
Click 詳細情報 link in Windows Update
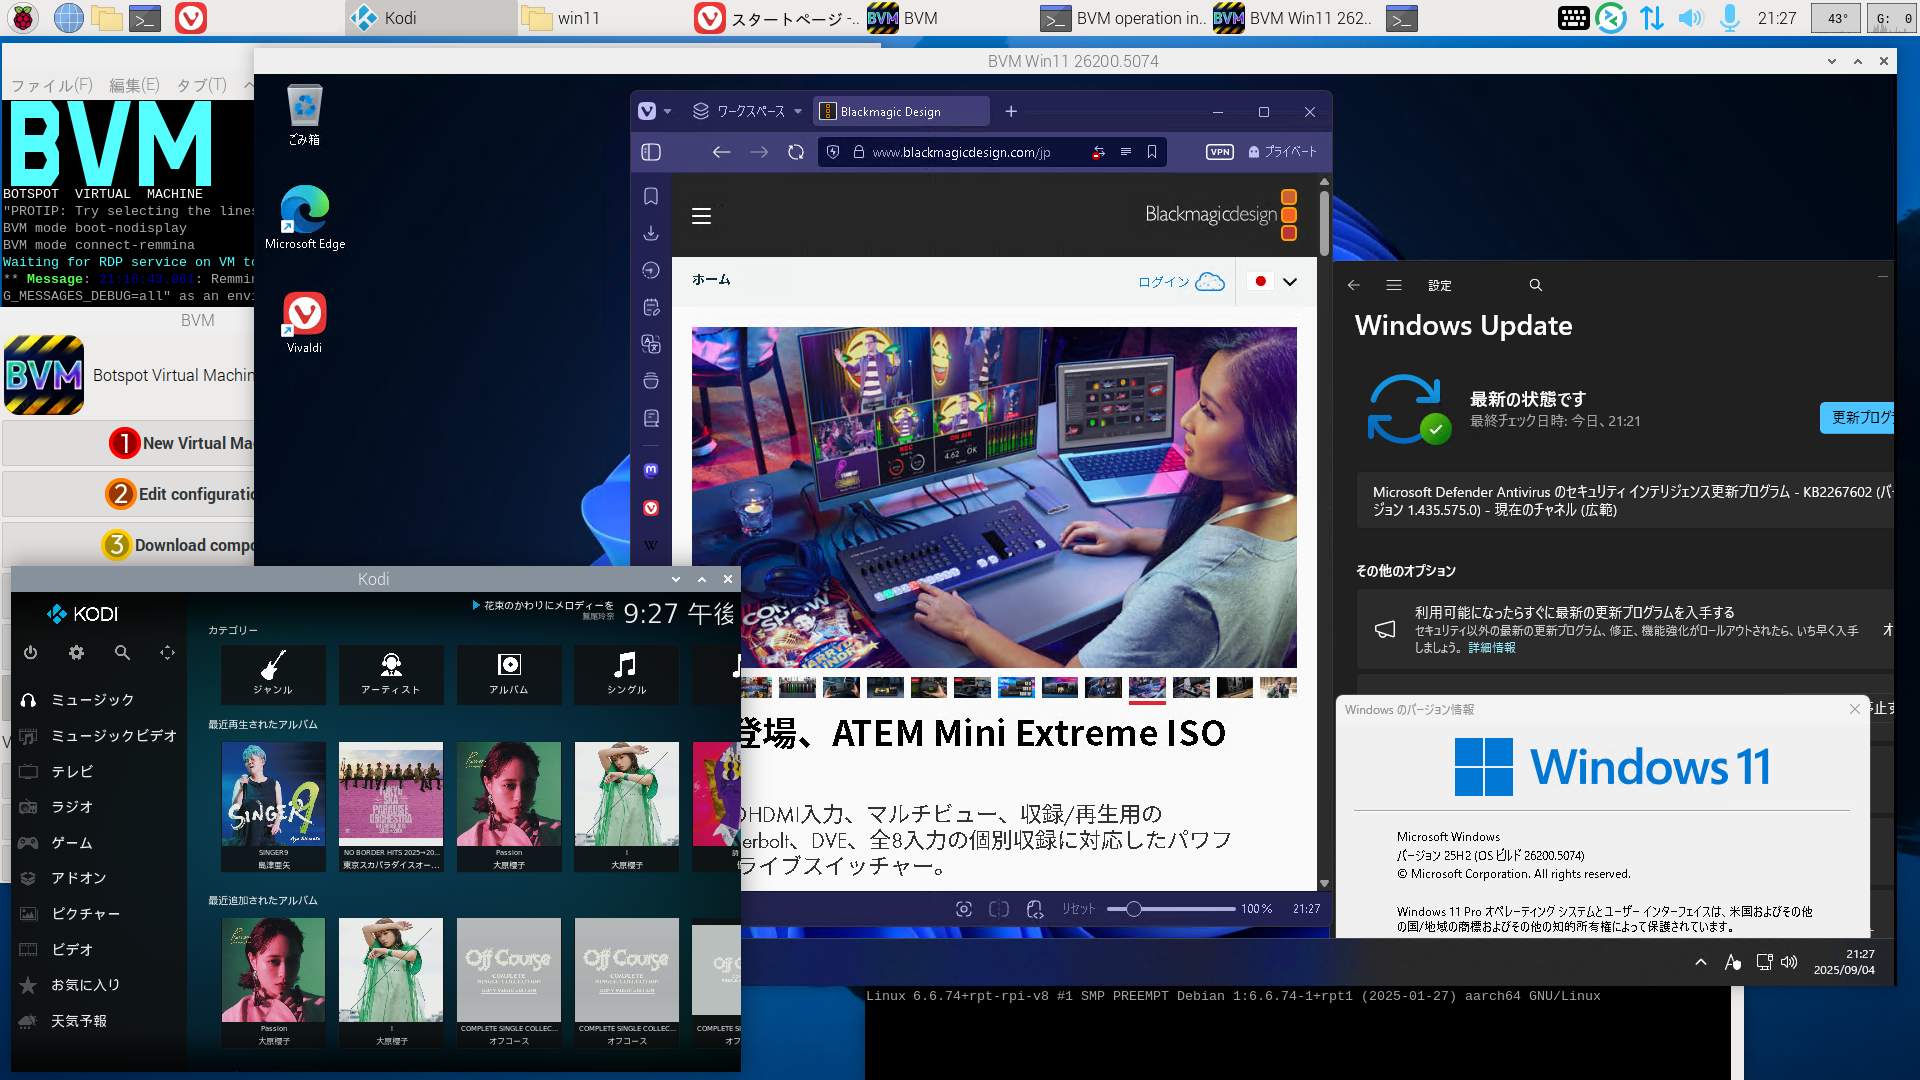tap(1492, 648)
